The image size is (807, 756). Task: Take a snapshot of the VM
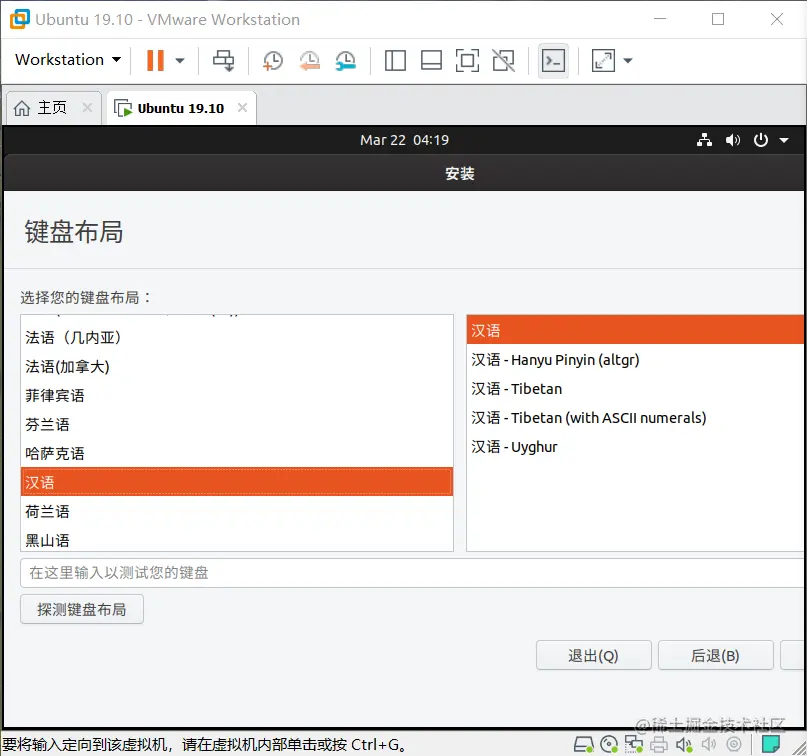pos(272,60)
